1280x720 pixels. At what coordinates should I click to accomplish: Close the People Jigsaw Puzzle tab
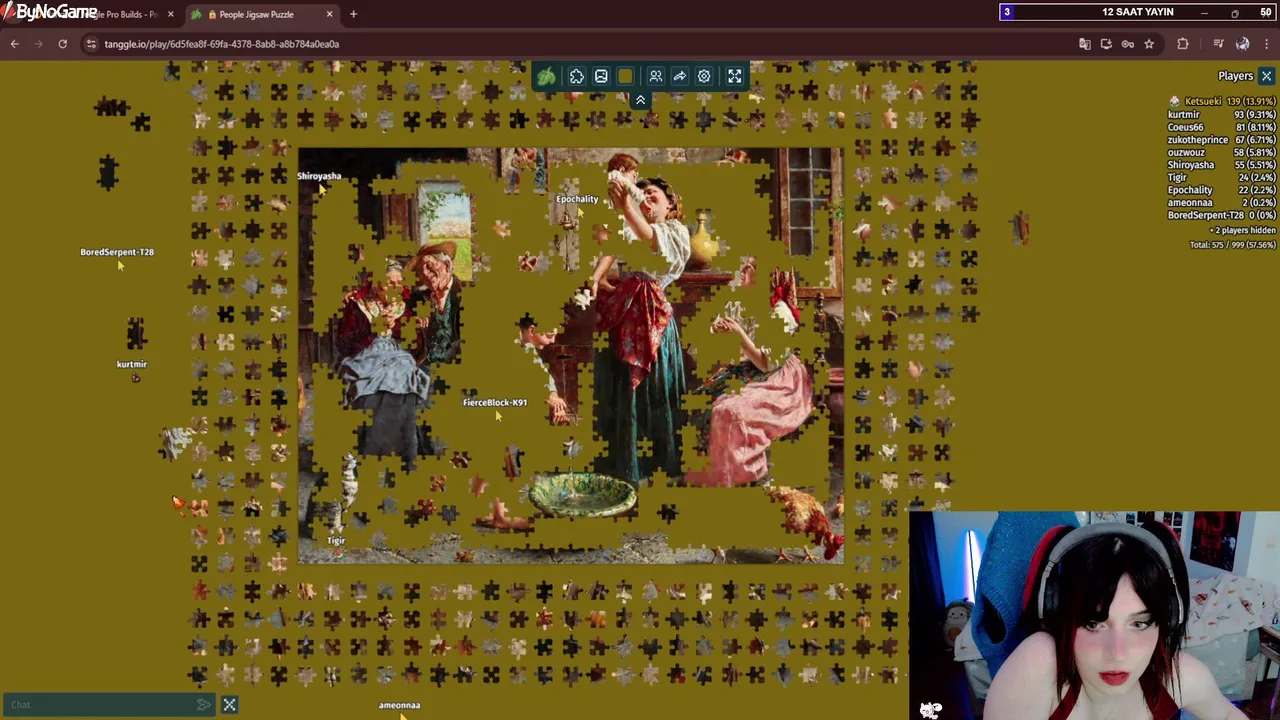(329, 14)
